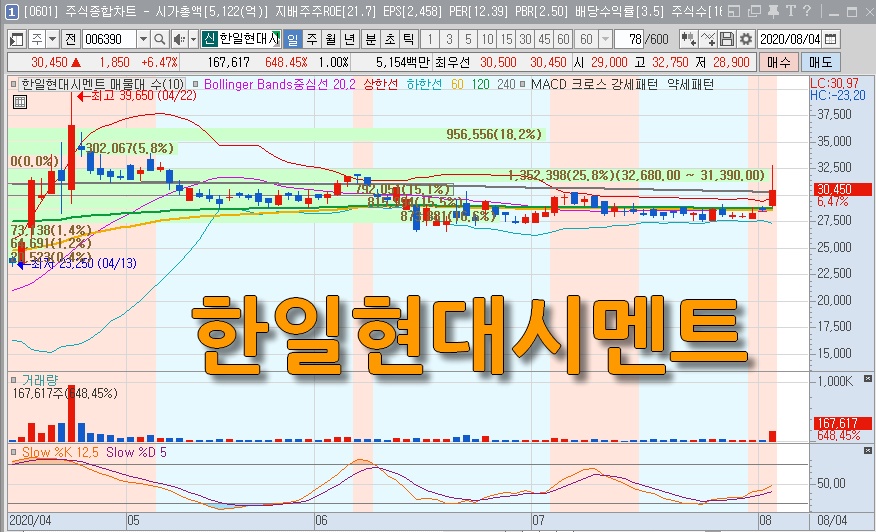Select the 년 yearly period button
Screen dimensions: 876x532
click(x=350, y=39)
